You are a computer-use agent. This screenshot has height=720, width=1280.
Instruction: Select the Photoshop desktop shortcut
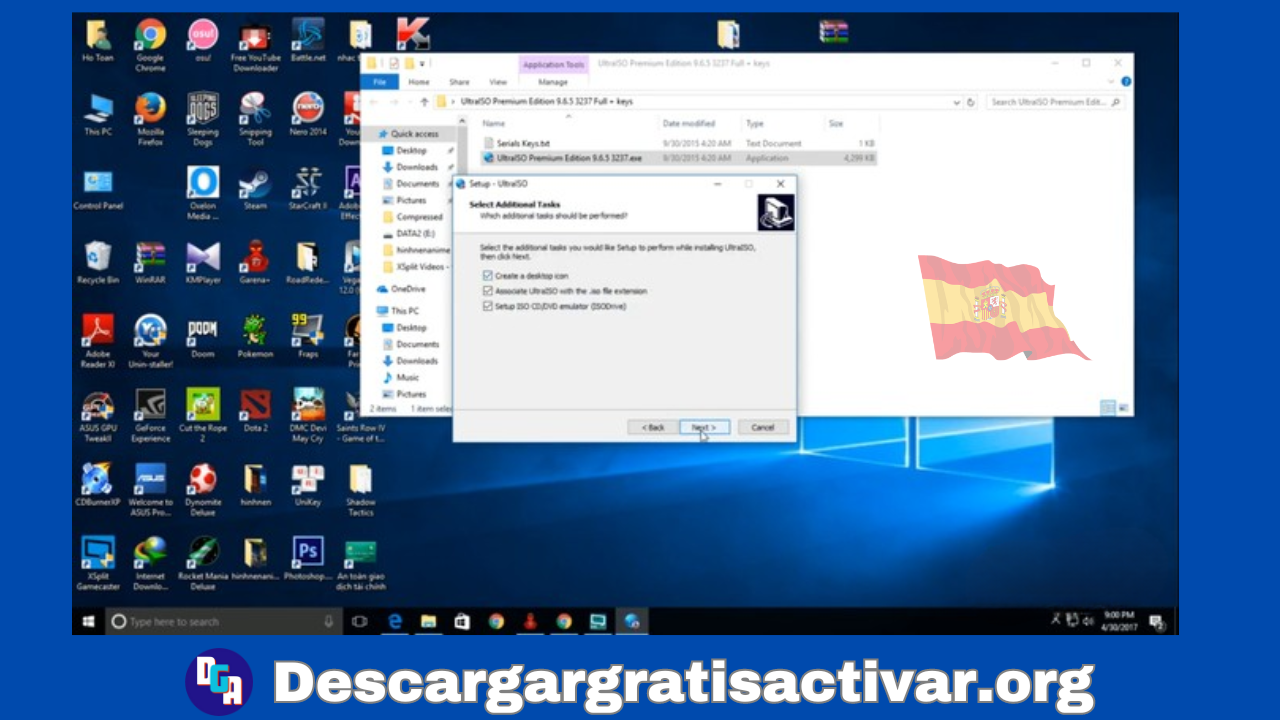[x=308, y=559]
